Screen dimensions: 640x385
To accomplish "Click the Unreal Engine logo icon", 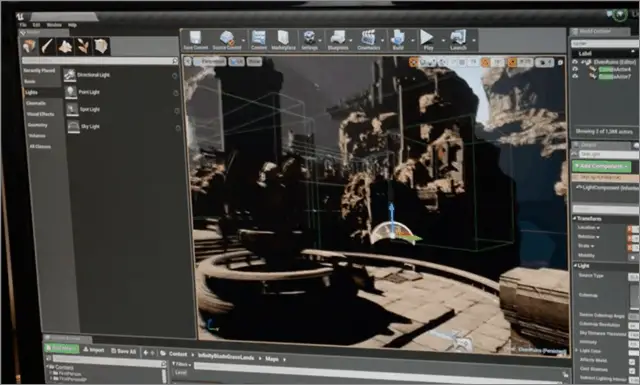I will click(20, 17).
